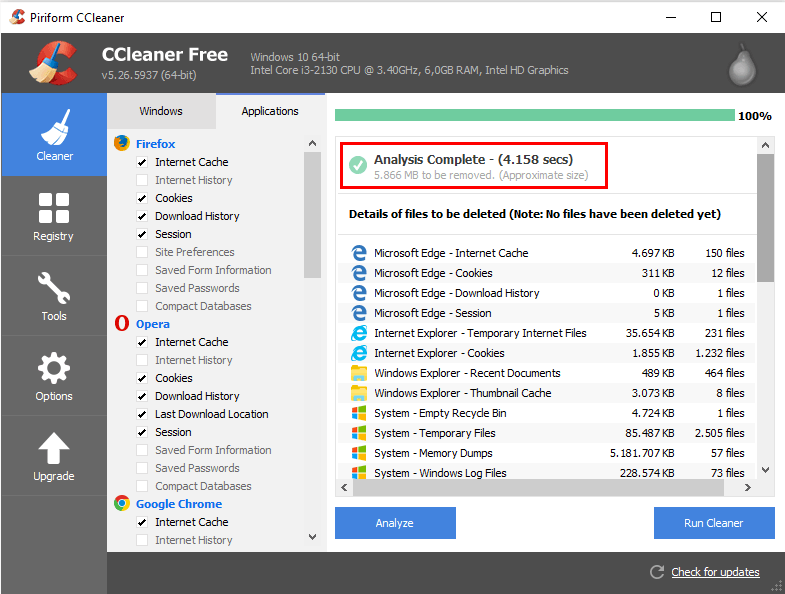Click the applications list scrollbar thumb
Screen dimensions: 785x594
[312, 215]
